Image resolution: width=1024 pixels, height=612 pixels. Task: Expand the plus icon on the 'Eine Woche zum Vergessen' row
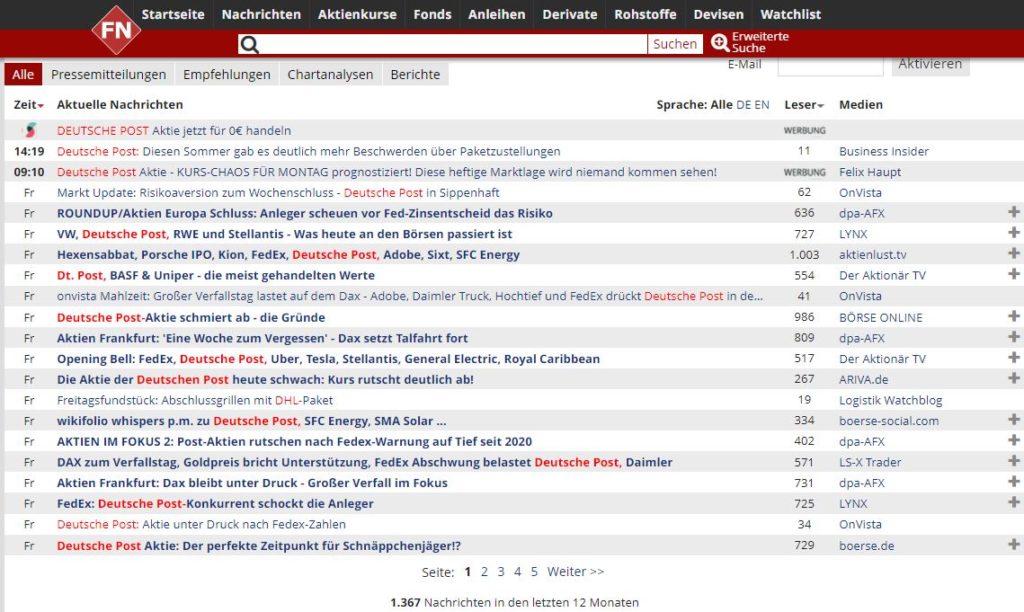click(x=1014, y=337)
